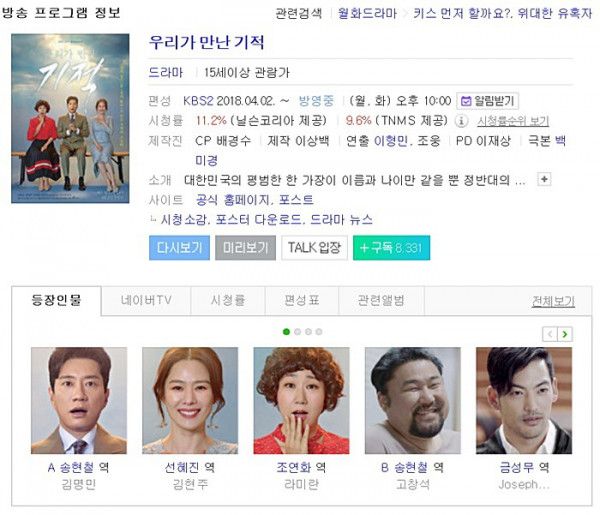The height and width of the screenshot is (515, 600).
Task: Click the 알림받기 notification button
Action: tap(488, 101)
